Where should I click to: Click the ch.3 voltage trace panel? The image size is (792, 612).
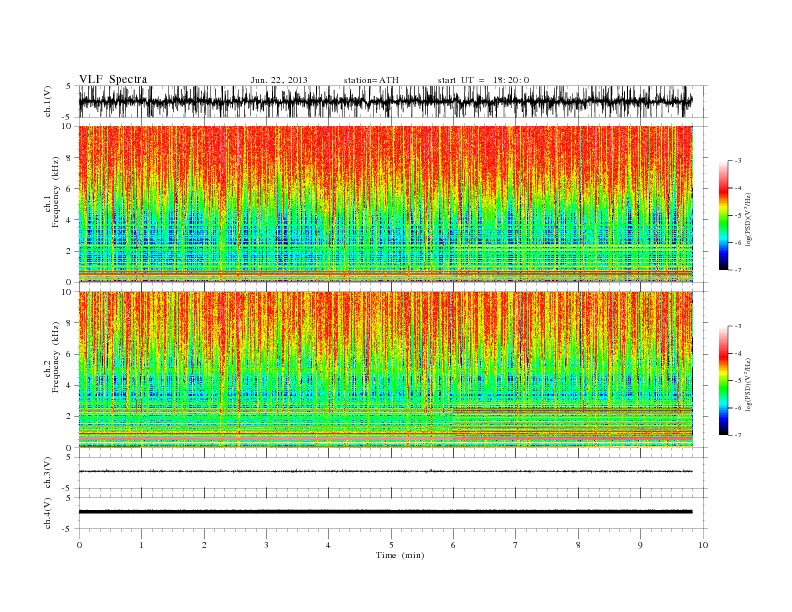tap(393, 473)
